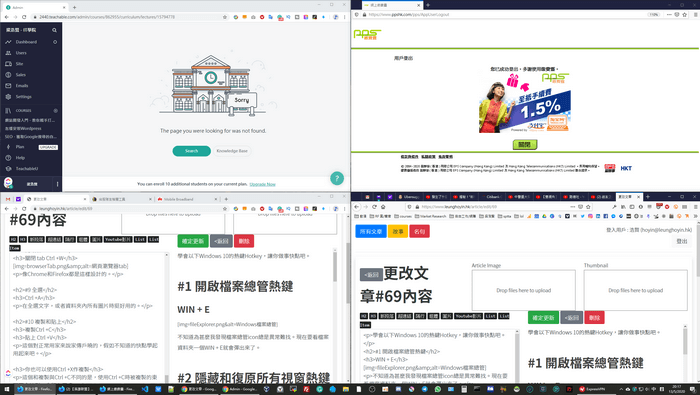Screen dimensions: 700x395
Task: Open Settings in the Teachable sidebar
Action: (23, 96)
